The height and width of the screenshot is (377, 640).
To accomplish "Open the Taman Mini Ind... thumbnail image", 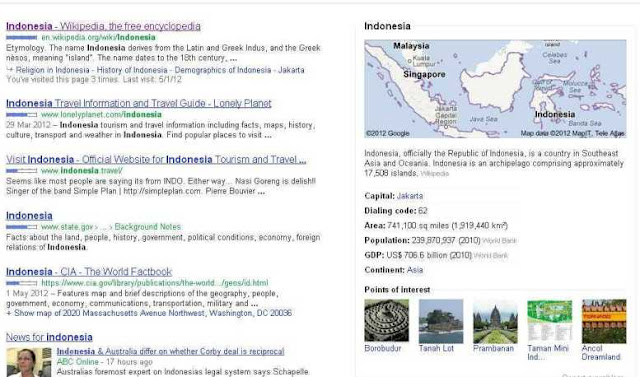I will coord(549,321).
